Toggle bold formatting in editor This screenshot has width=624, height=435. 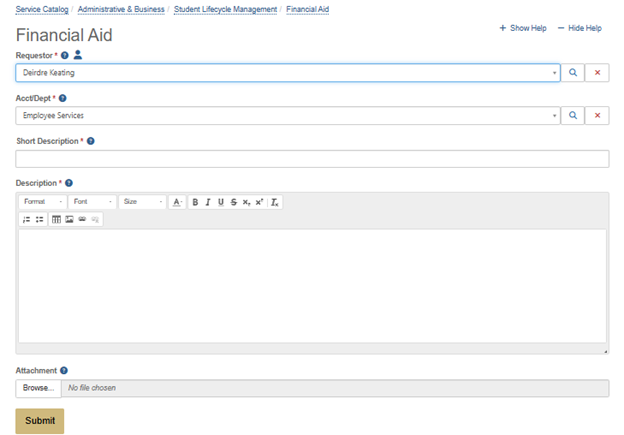pos(195,202)
